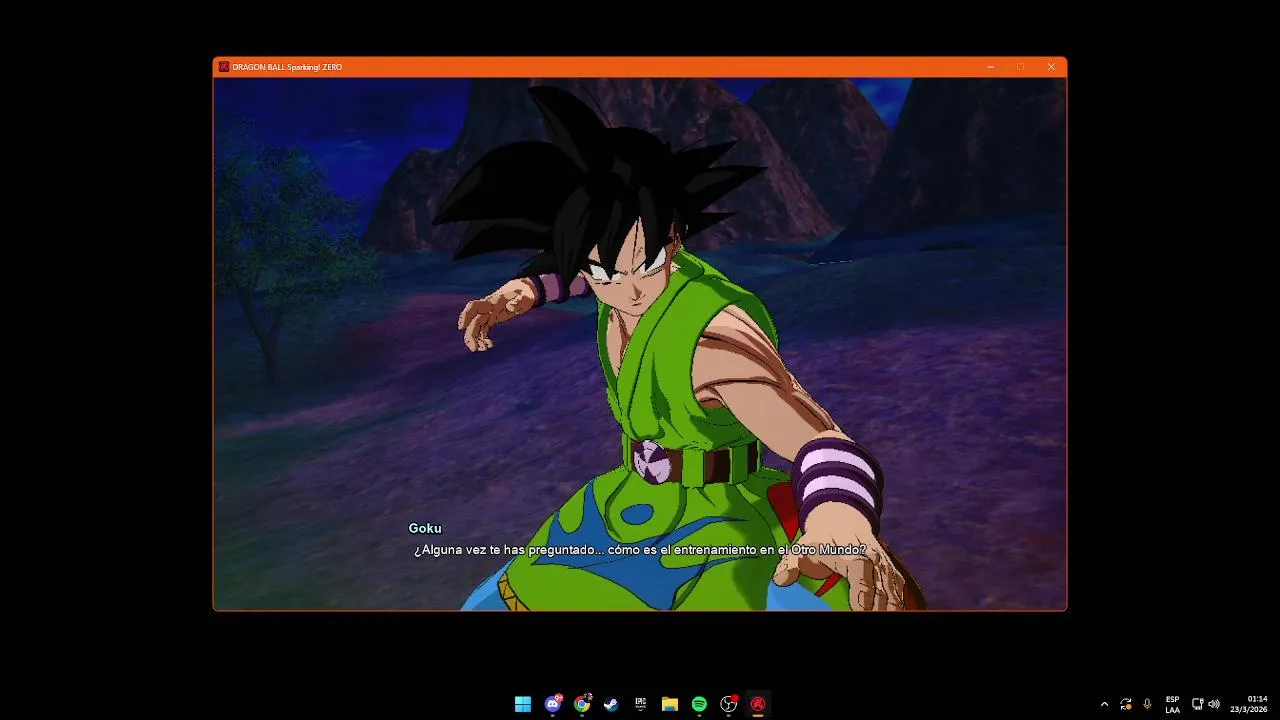
Task: Open Spotify from the taskbar
Action: [699, 704]
